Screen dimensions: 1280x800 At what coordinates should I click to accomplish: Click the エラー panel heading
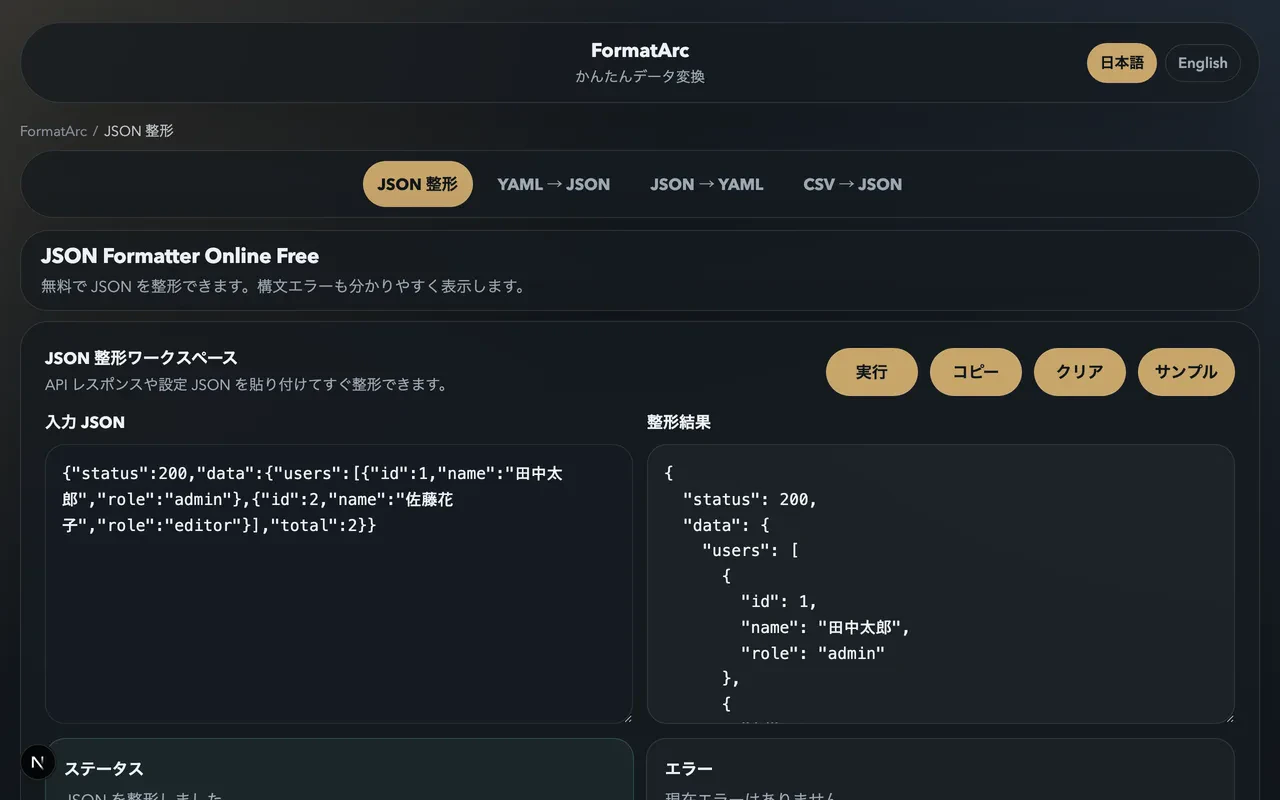689,769
